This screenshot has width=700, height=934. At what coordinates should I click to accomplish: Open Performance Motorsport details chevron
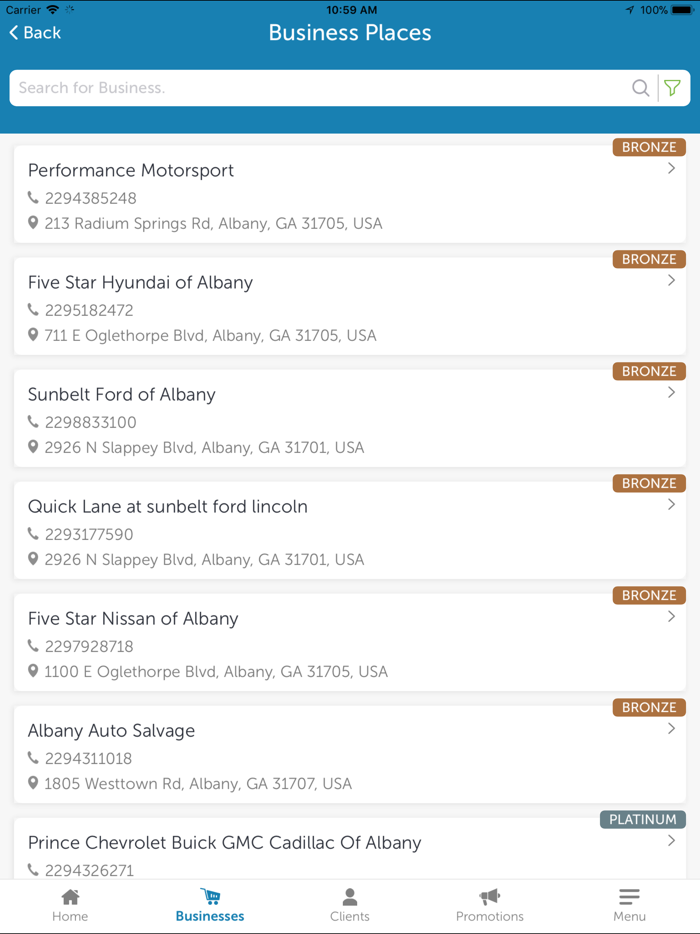(x=672, y=169)
